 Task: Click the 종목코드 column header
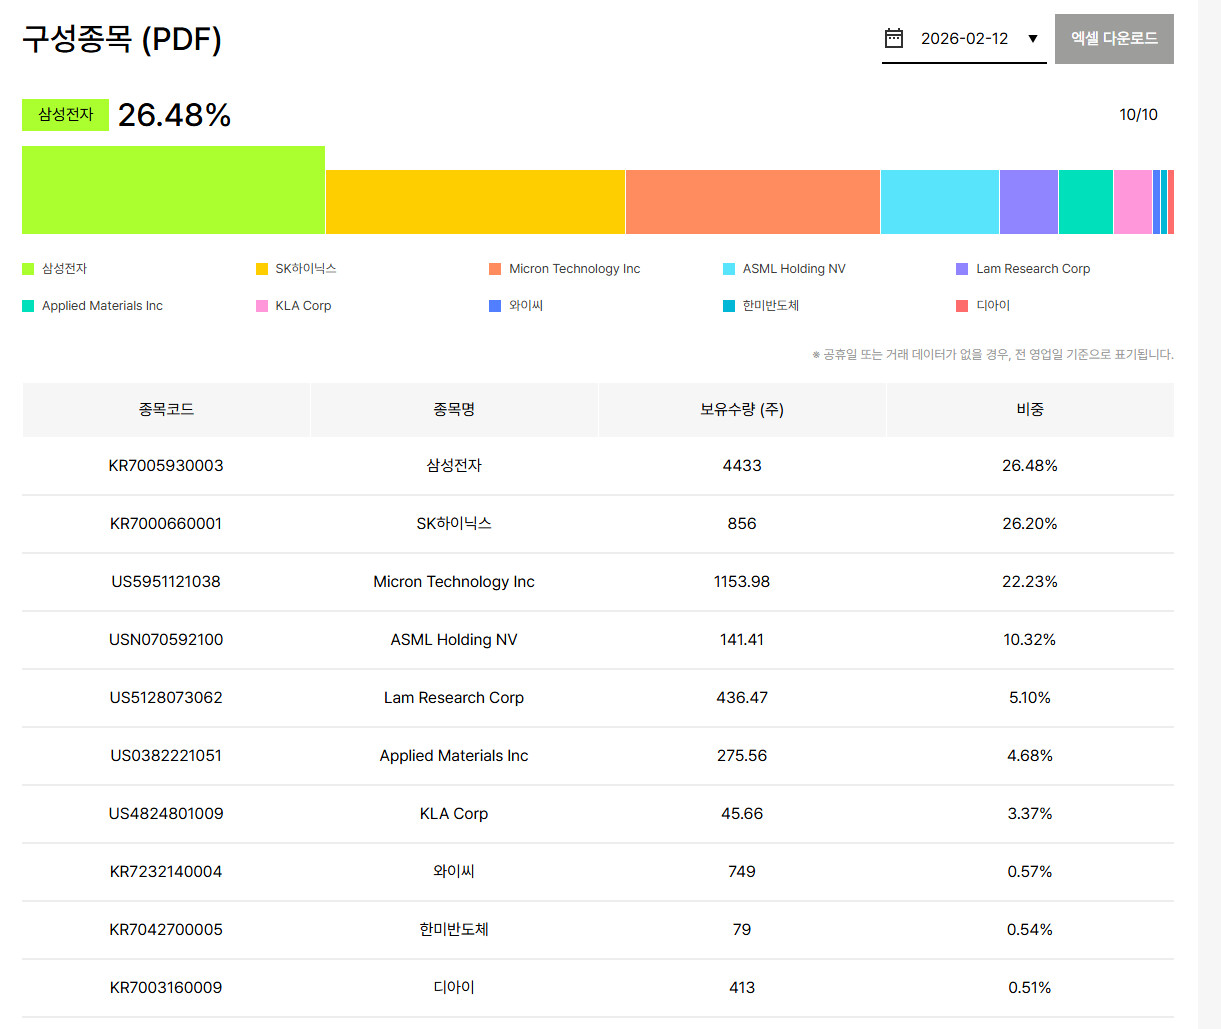point(166,410)
